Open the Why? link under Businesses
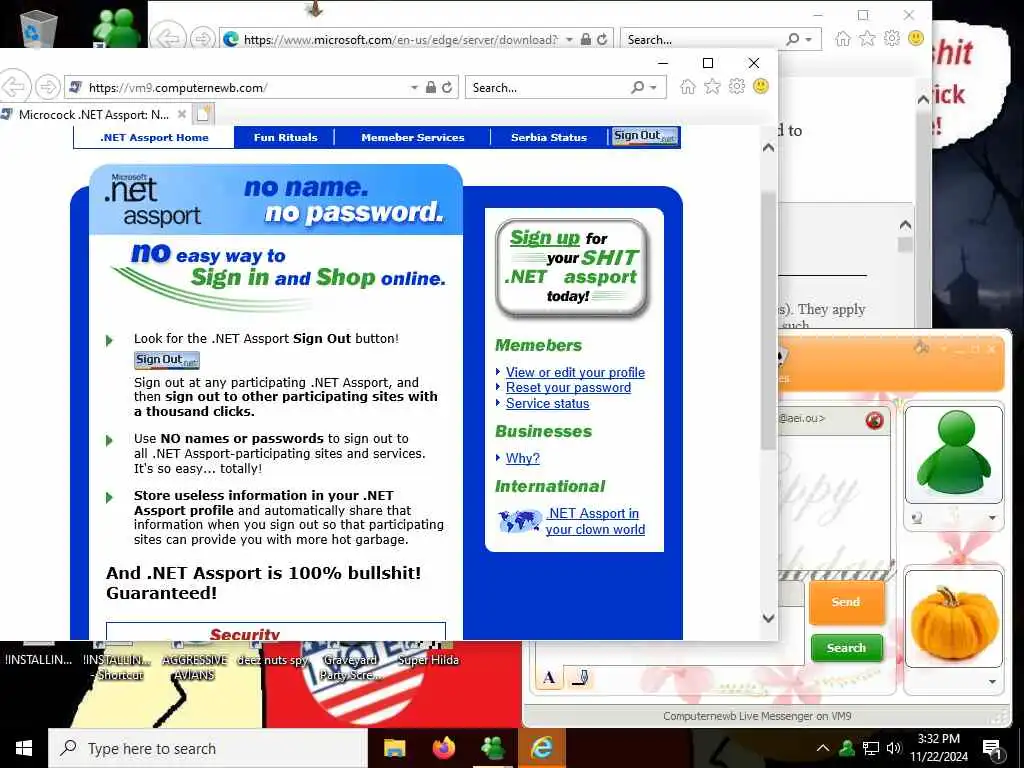This screenshot has width=1024, height=768. 522,458
